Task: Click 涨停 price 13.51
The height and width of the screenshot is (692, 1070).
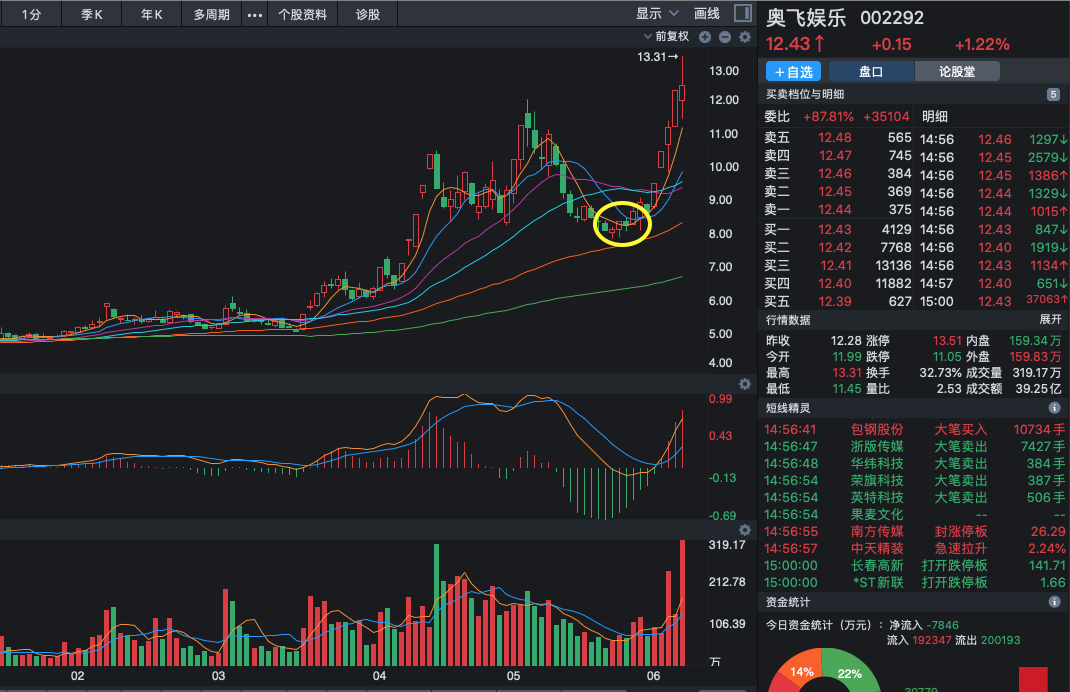Action: pyautogui.click(x=947, y=341)
